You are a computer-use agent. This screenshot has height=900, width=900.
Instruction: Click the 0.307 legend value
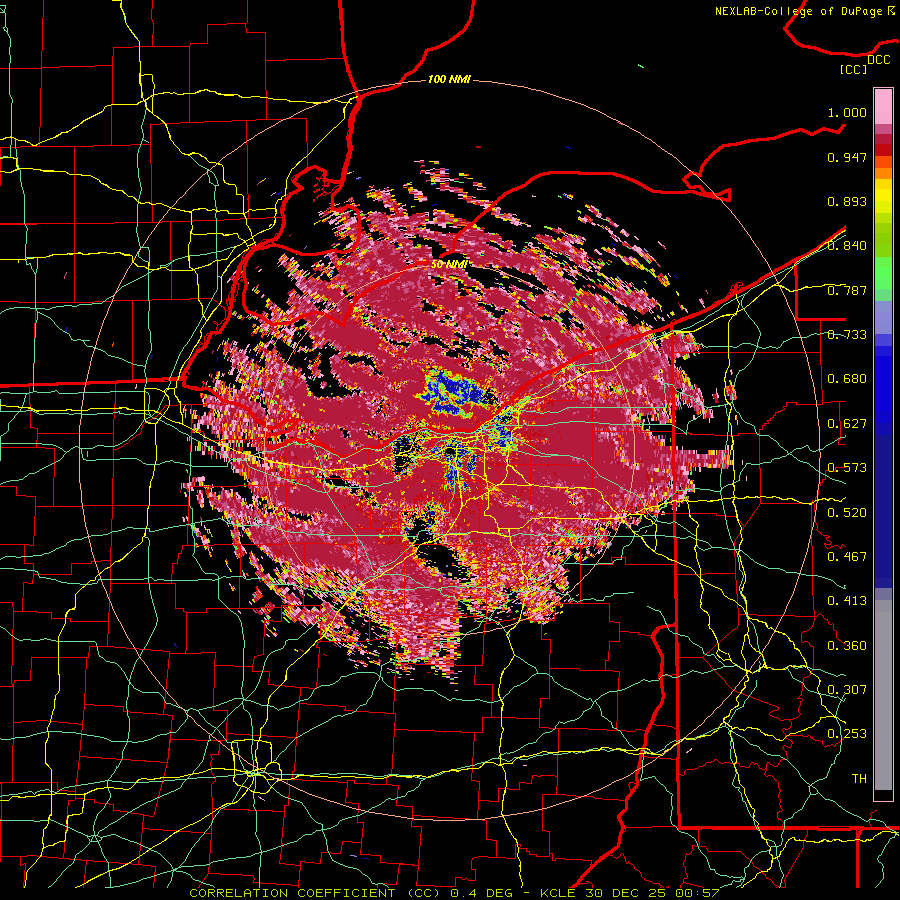tap(847, 689)
